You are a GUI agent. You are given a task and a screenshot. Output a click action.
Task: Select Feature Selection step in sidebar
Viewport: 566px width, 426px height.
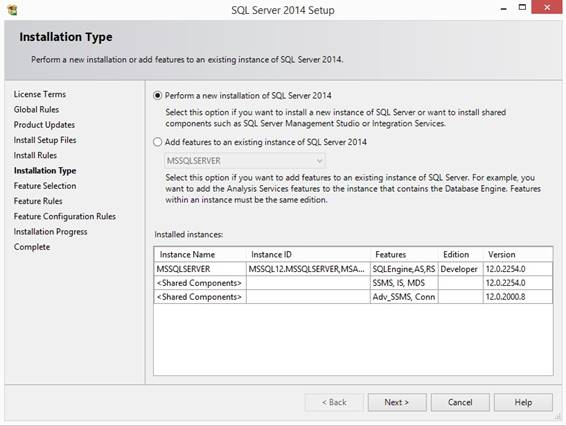45,186
